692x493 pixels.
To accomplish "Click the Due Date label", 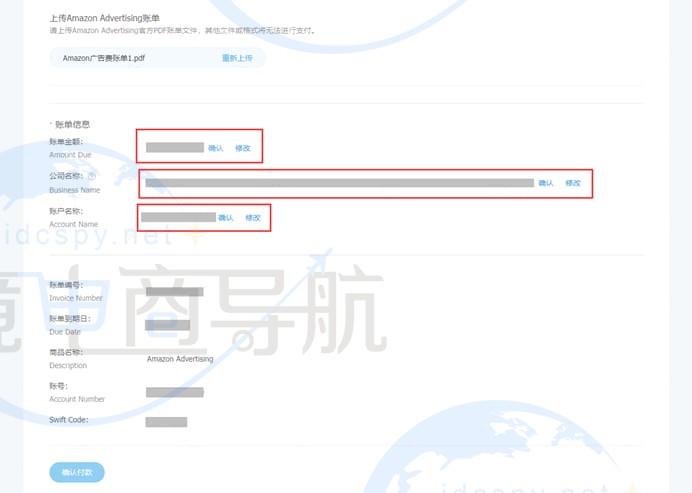I will click(65, 331).
